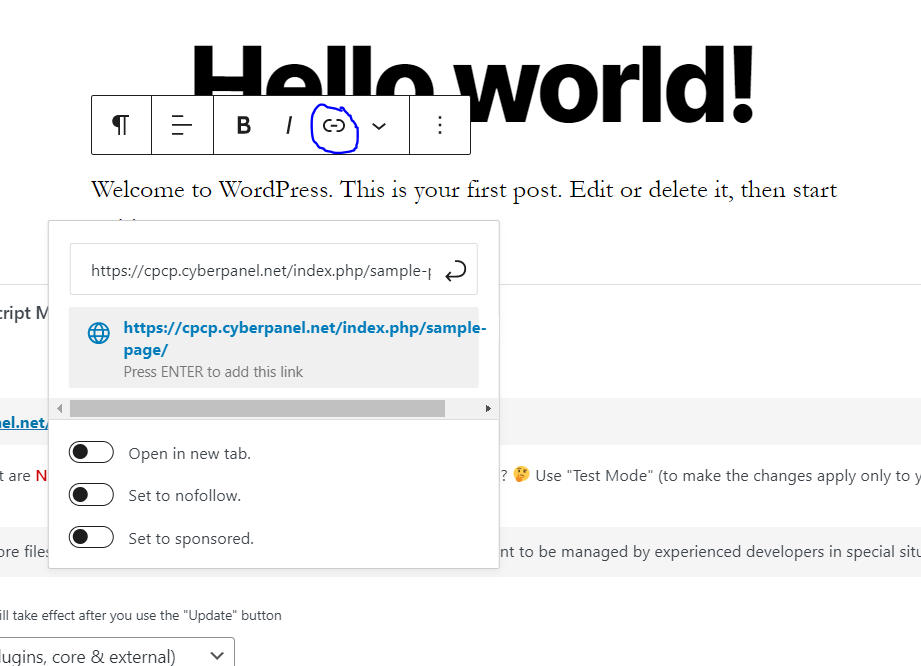
Task: Click the Hello world! post title
Action: tap(473, 85)
